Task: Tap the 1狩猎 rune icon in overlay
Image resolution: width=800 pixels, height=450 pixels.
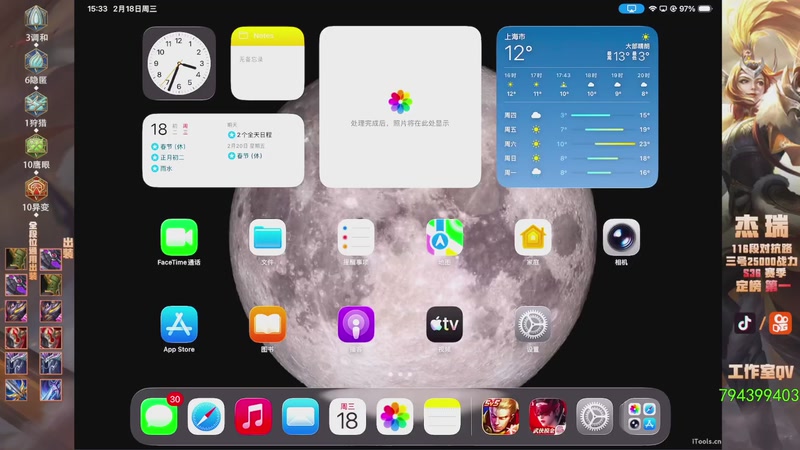Action: [36, 104]
